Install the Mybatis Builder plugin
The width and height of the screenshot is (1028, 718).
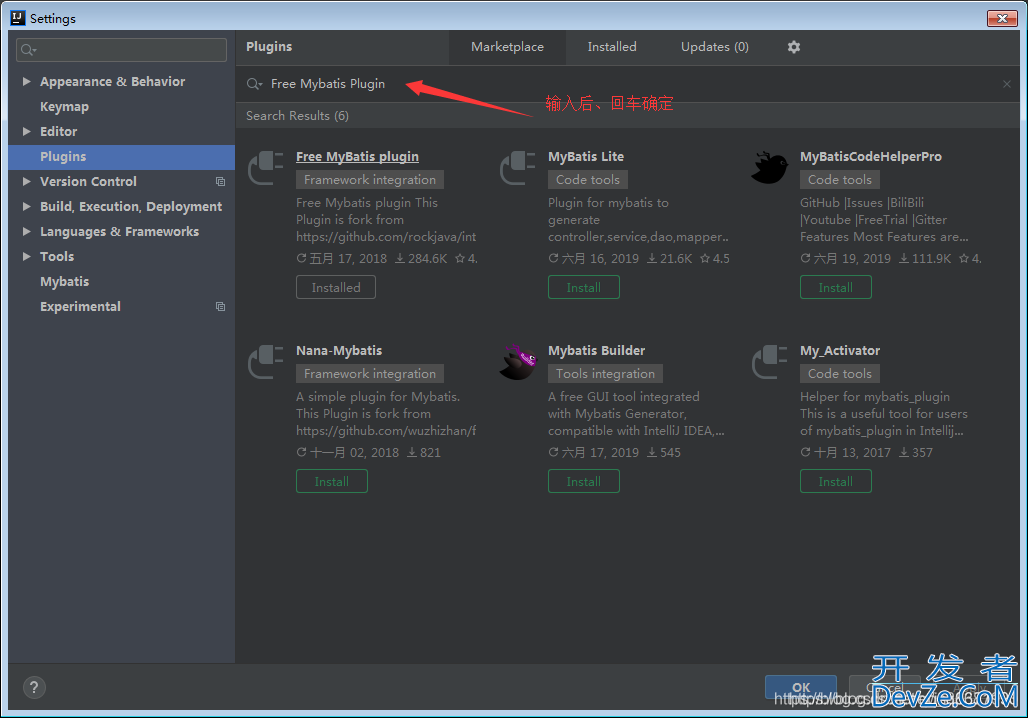click(583, 481)
